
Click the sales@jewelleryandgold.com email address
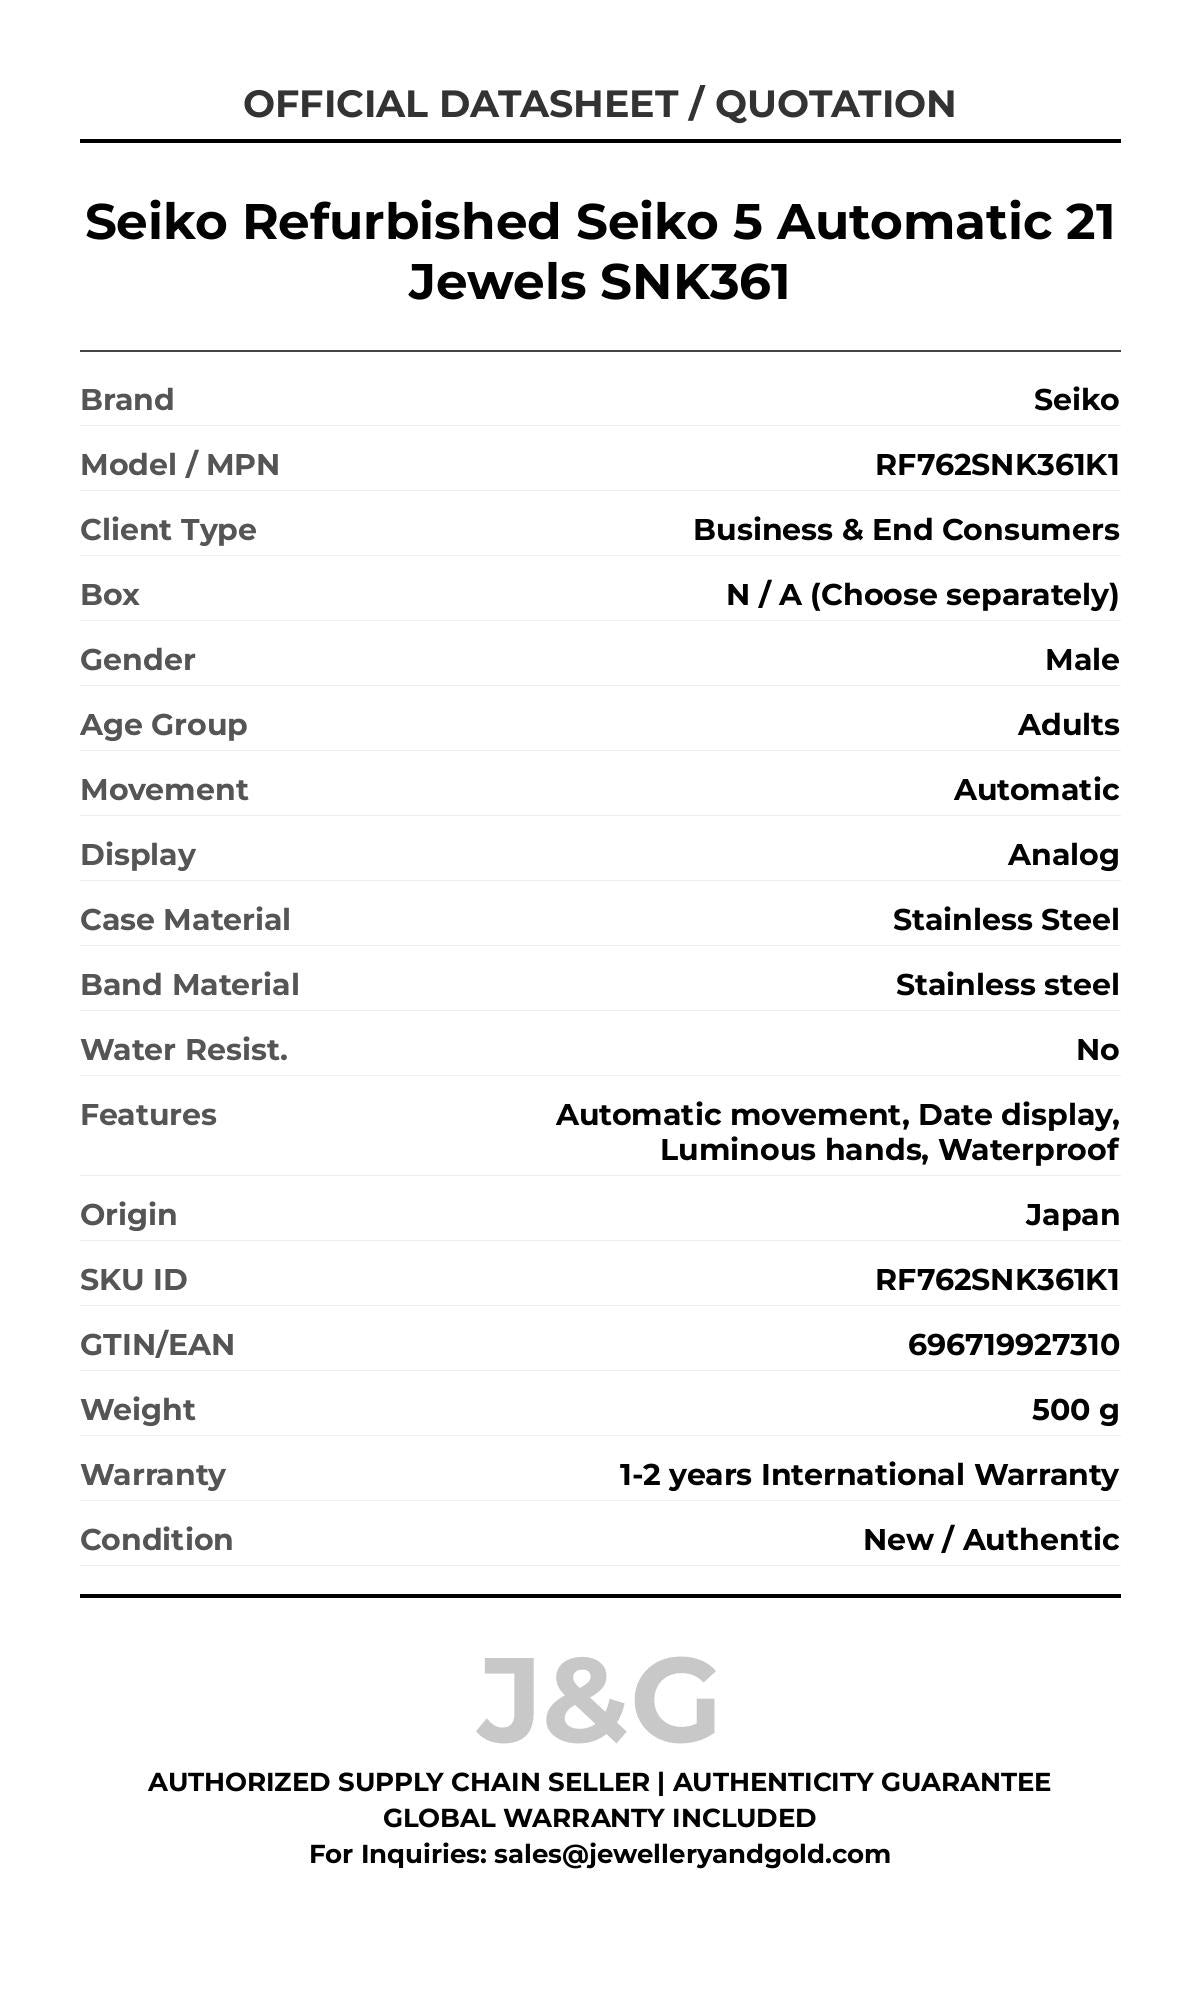691,1853
